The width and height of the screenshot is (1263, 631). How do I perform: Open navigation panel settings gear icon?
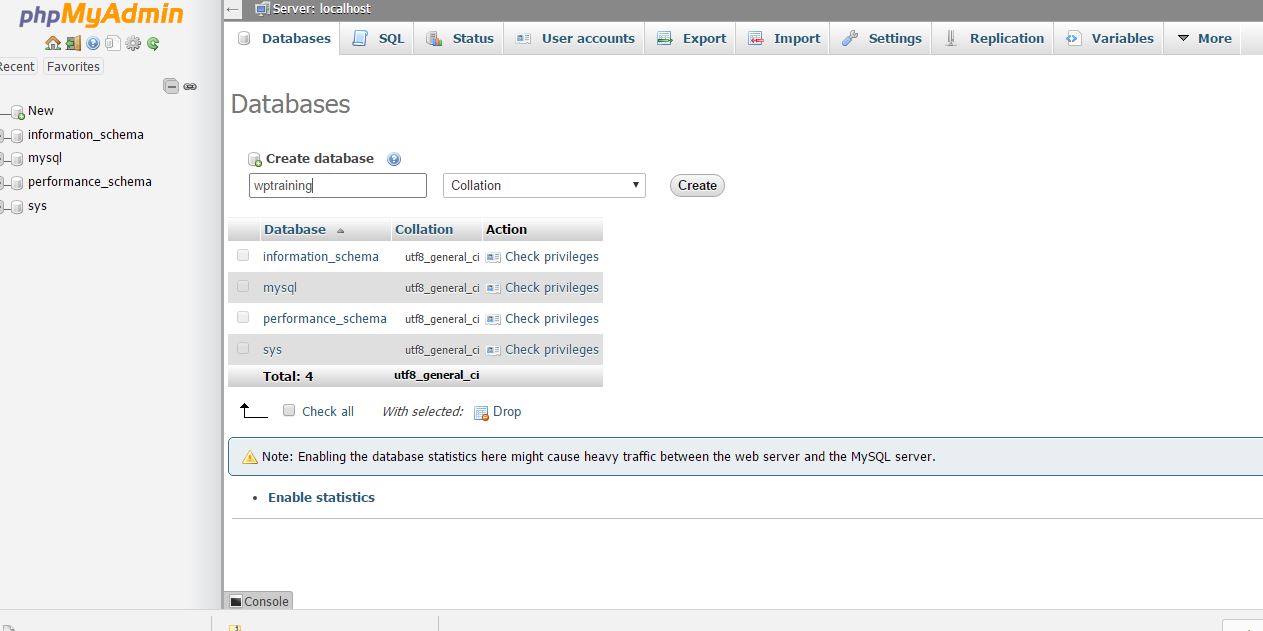pyautogui.click(x=133, y=43)
